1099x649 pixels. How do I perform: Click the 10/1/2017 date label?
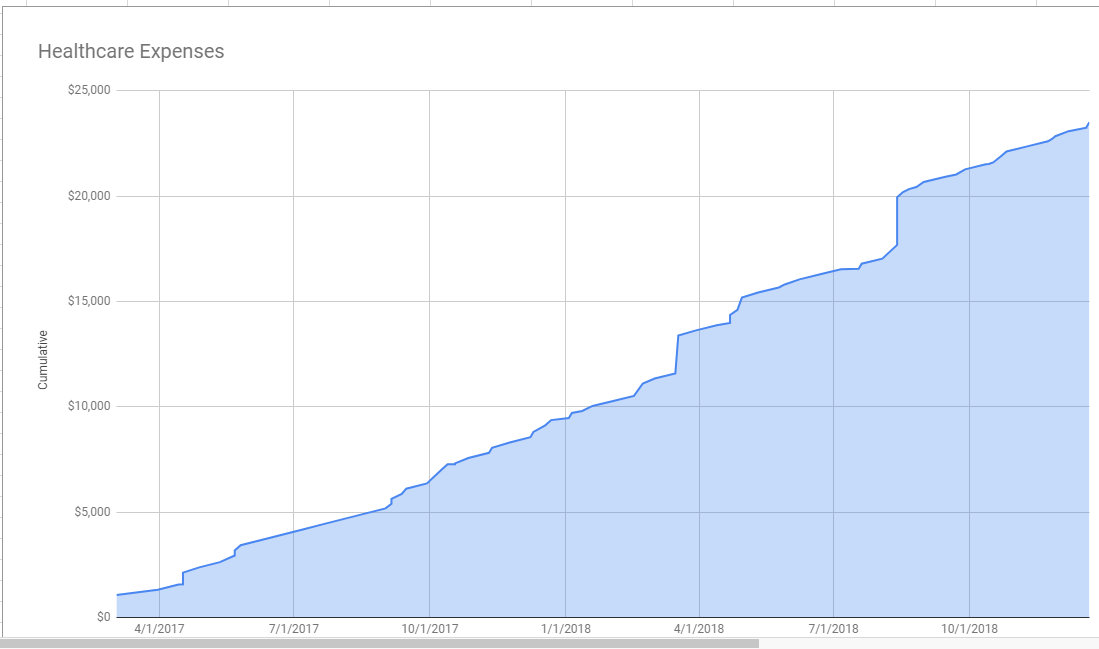point(429,629)
